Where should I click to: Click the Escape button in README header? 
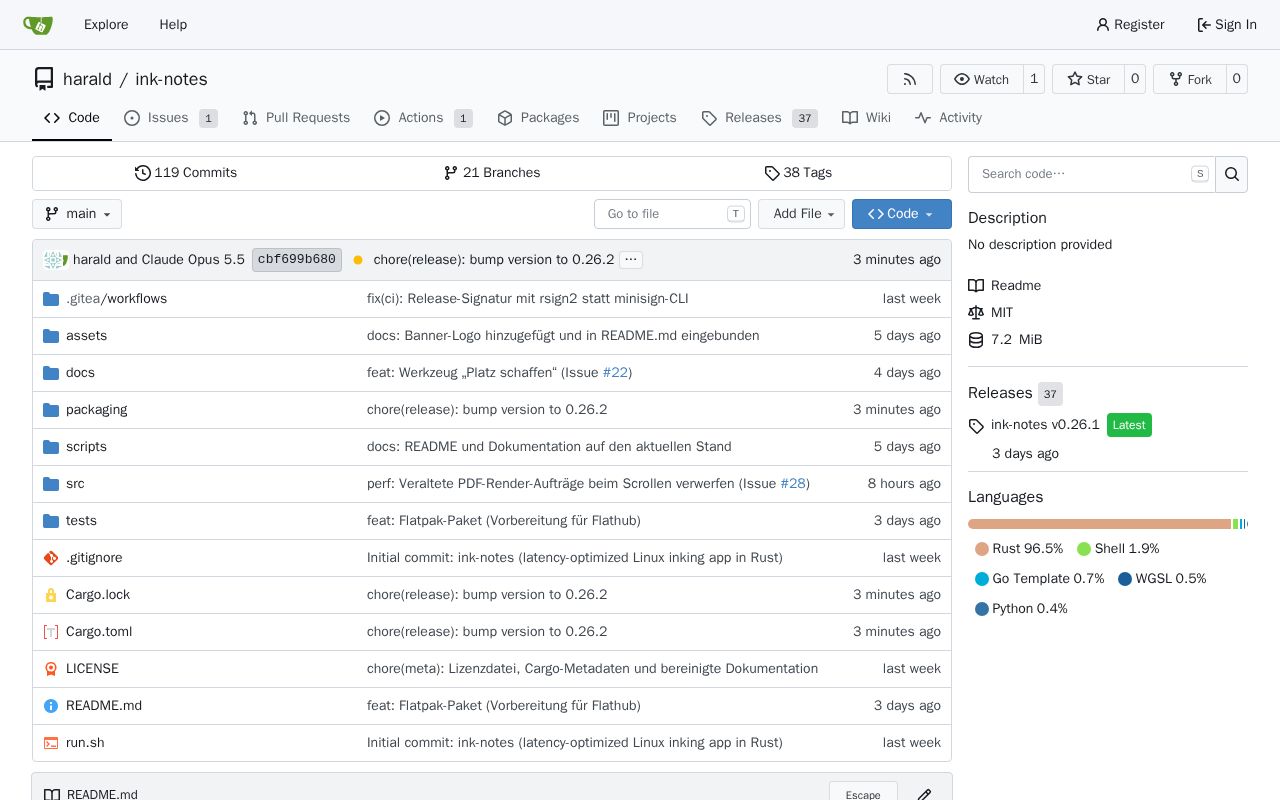pyautogui.click(x=863, y=795)
